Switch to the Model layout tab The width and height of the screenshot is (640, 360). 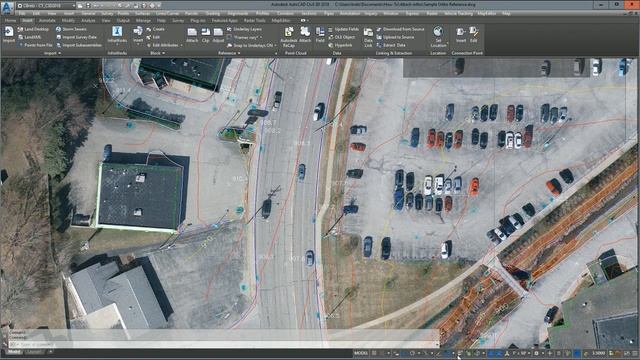tap(14, 352)
